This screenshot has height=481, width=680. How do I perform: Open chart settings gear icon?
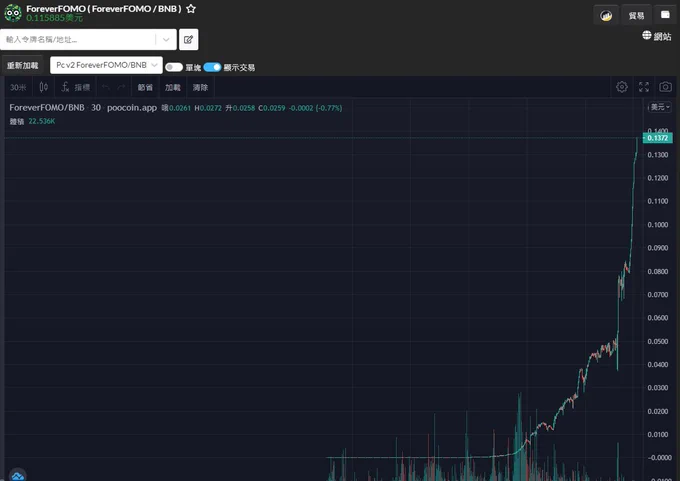coord(621,87)
